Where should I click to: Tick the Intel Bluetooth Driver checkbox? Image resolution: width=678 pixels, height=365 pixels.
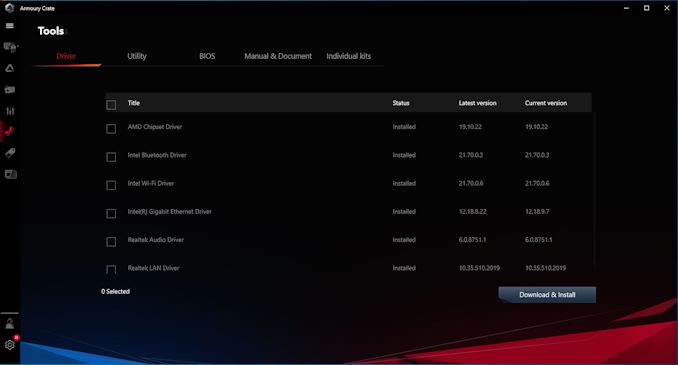tap(111, 157)
